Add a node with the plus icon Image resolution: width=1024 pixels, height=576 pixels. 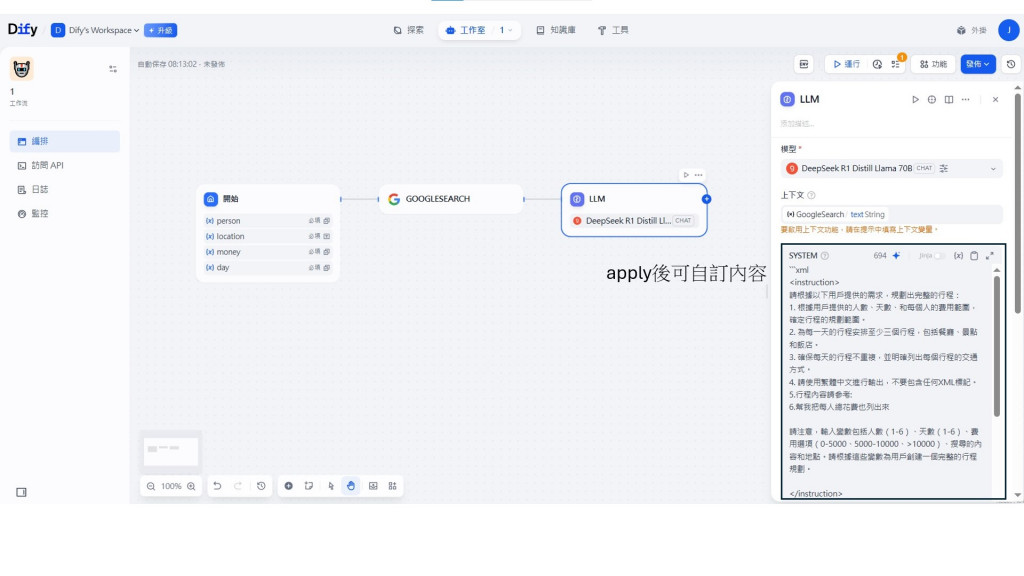(x=289, y=486)
